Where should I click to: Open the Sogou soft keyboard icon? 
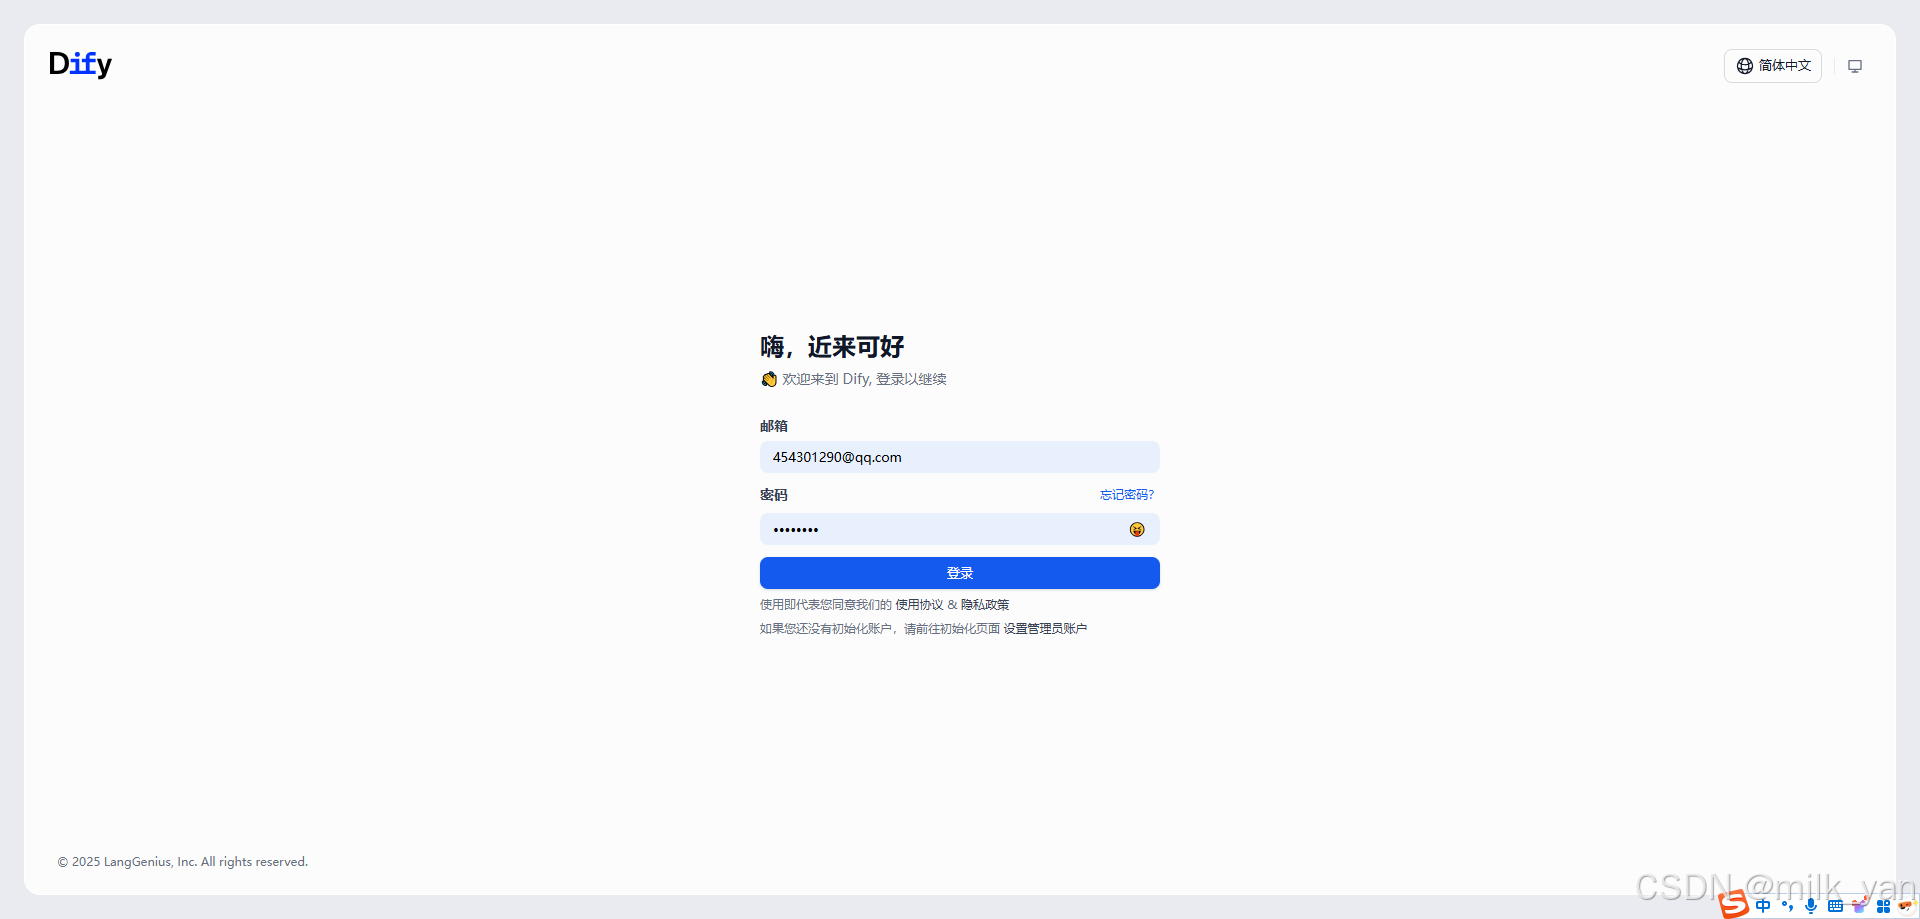(x=1835, y=905)
